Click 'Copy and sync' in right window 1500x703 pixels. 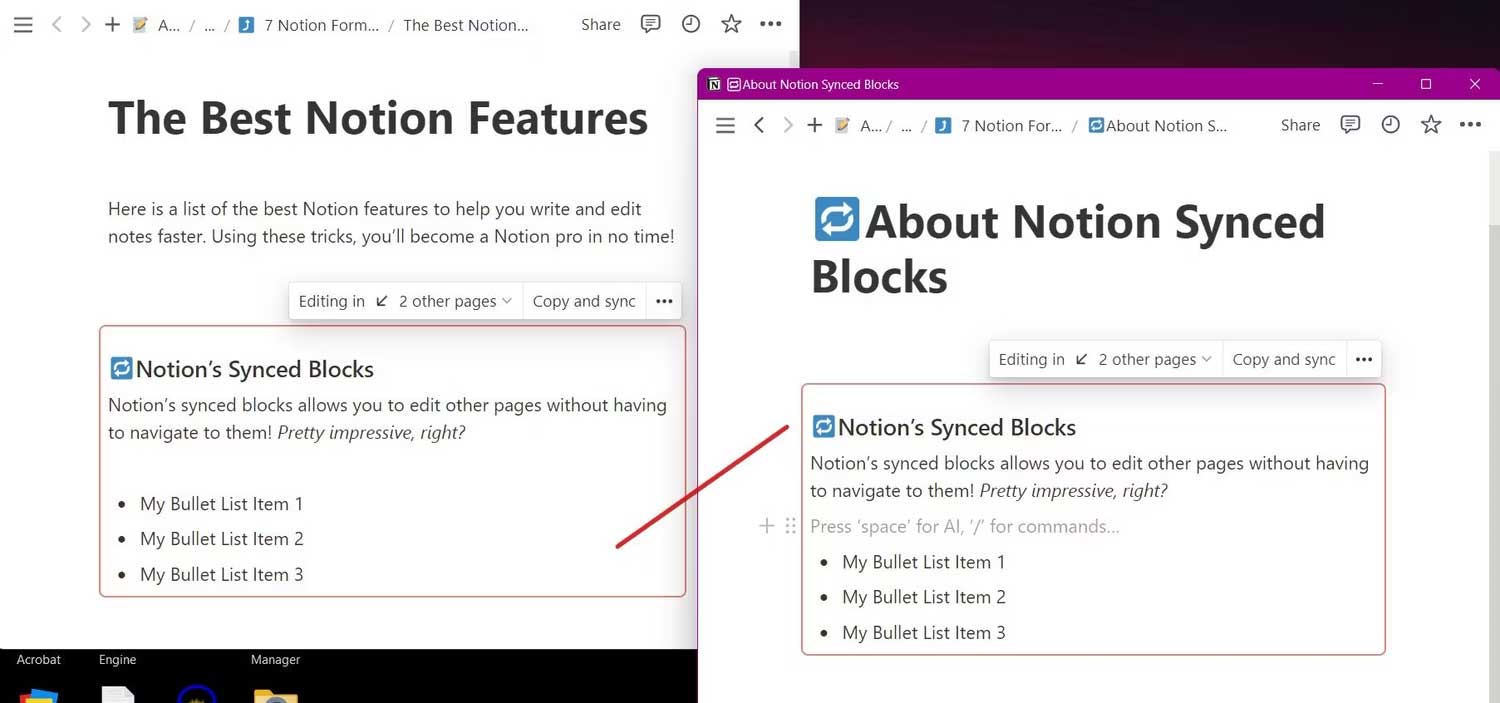pos(1284,359)
